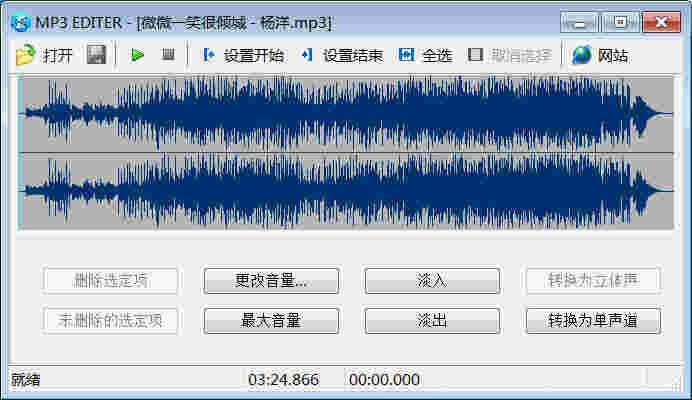Click inside the lower channel waveform
Viewport: 692px width, 400px height.
tap(346, 192)
